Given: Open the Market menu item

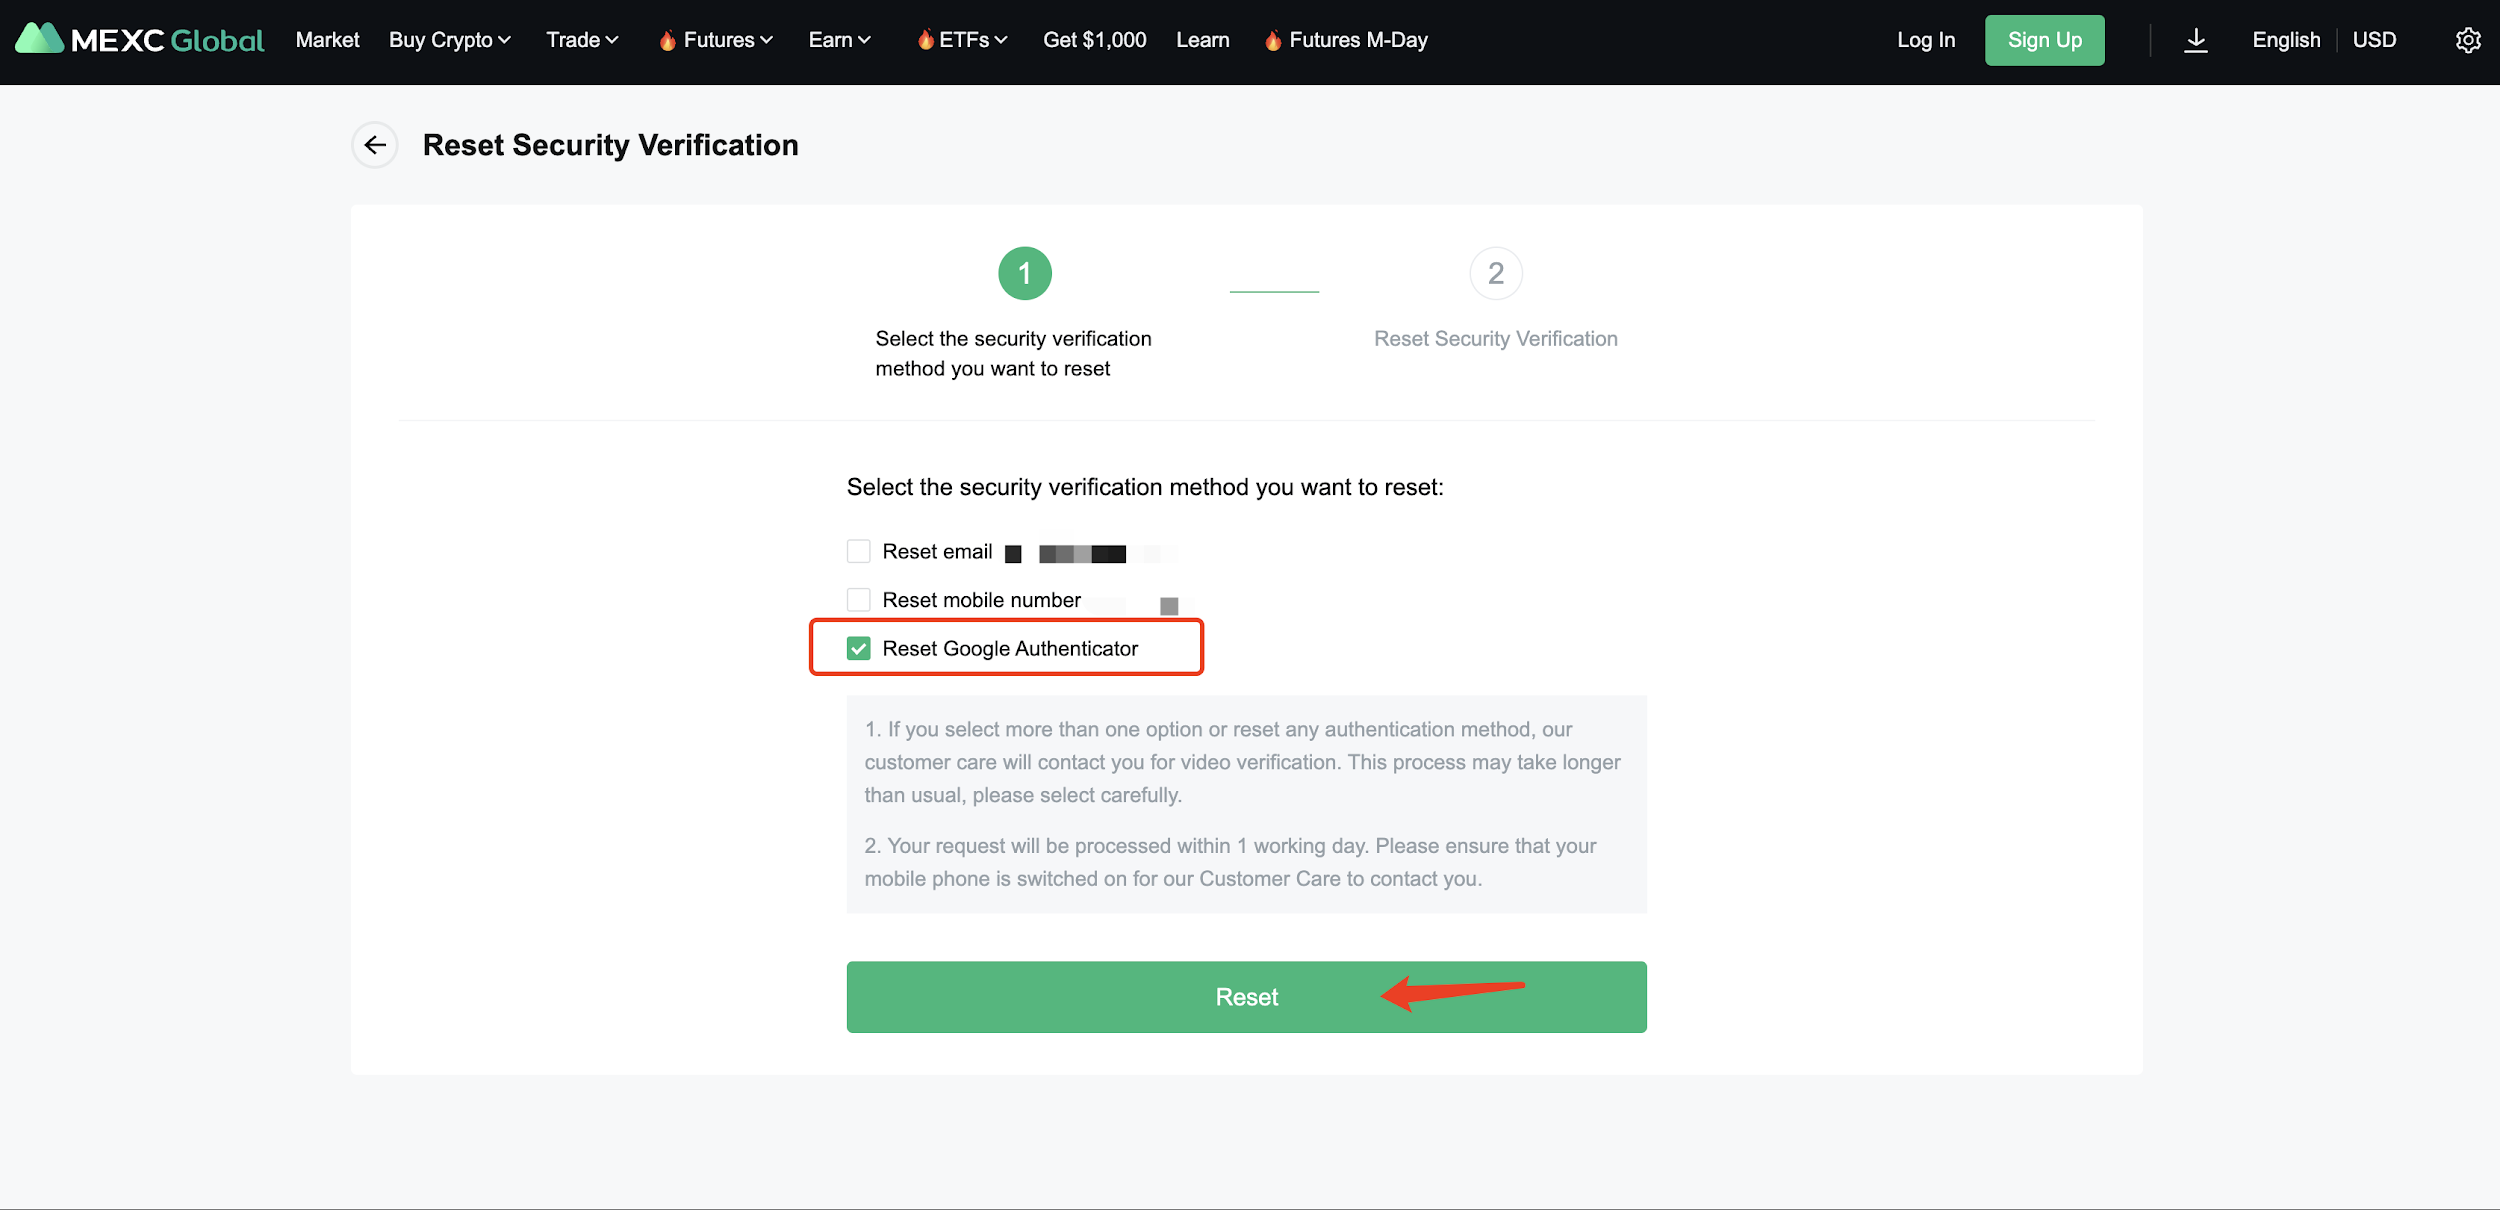Looking at the screenshot, I should 327,40.
